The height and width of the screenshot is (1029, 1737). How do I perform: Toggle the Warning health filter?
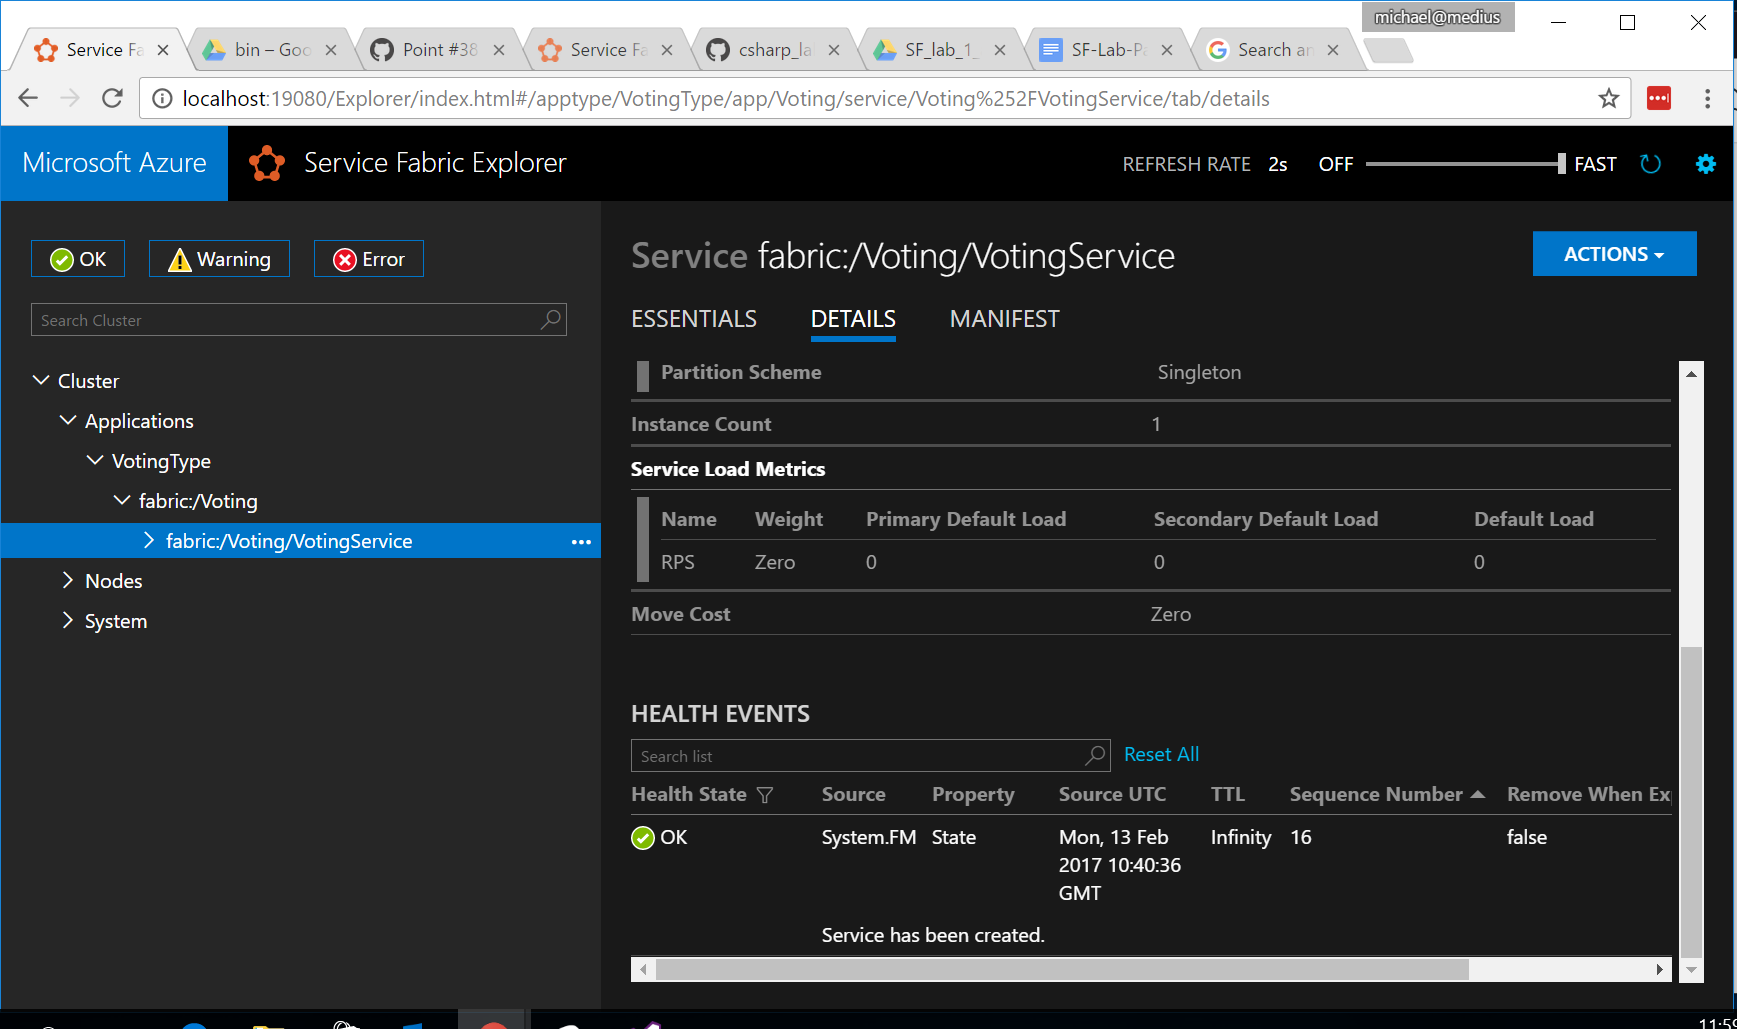point(219,259)
